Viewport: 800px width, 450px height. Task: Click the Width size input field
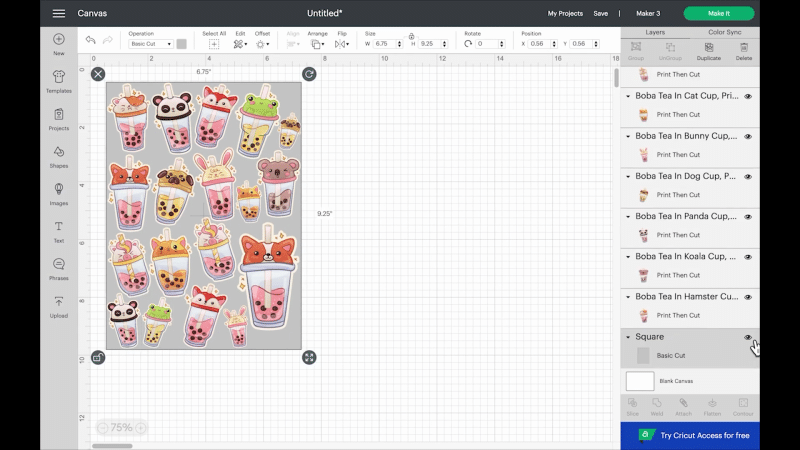tap(384, 44)
